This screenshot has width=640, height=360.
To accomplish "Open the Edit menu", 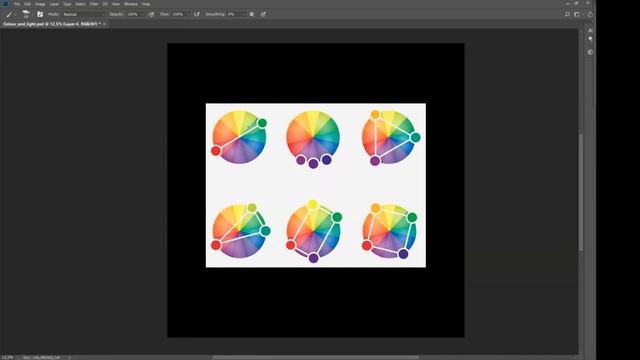I will [x=27, y=4].
